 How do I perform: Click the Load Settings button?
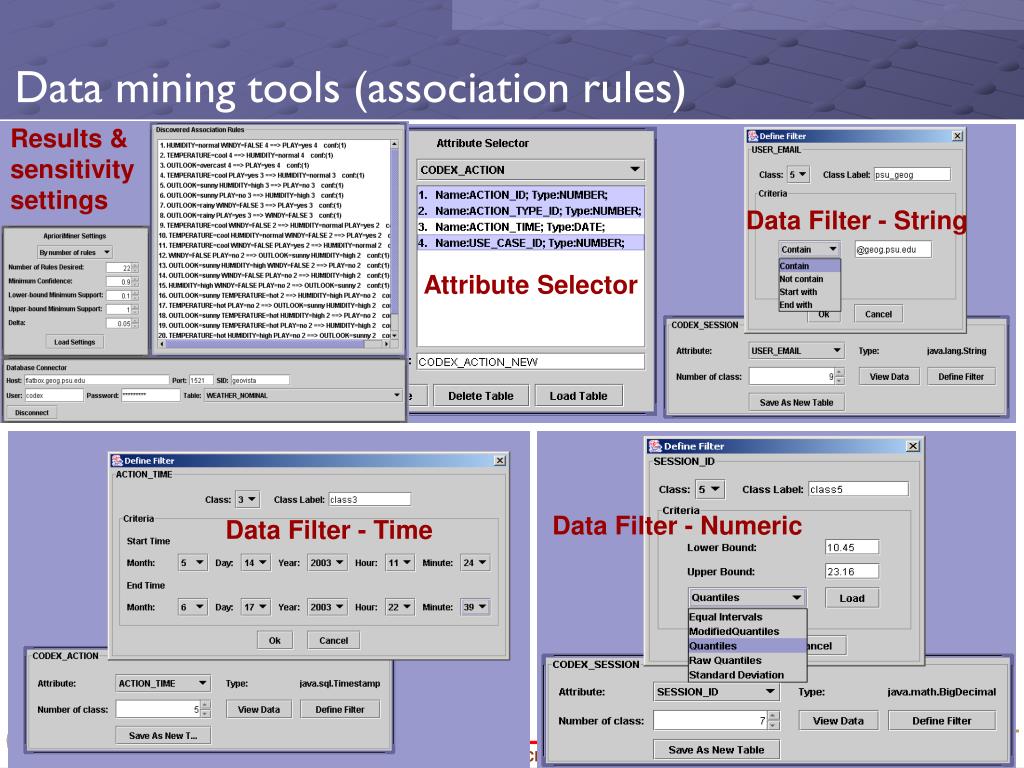pos(74,342)
